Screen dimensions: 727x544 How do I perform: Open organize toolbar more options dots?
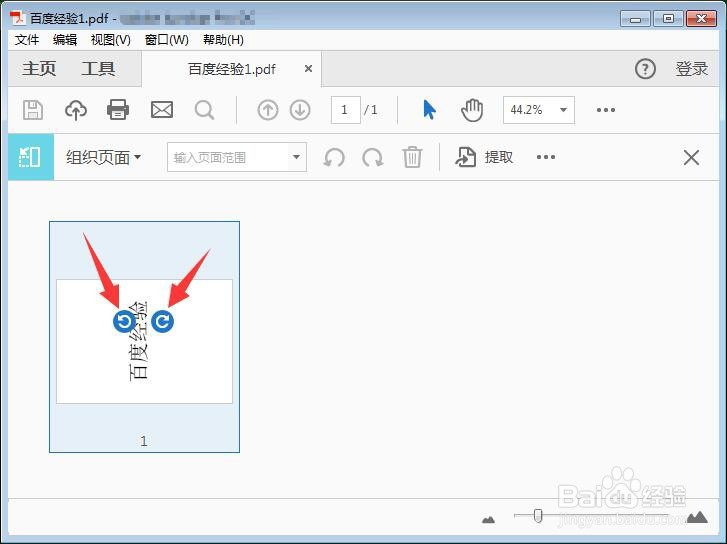(x=546, y=157)
